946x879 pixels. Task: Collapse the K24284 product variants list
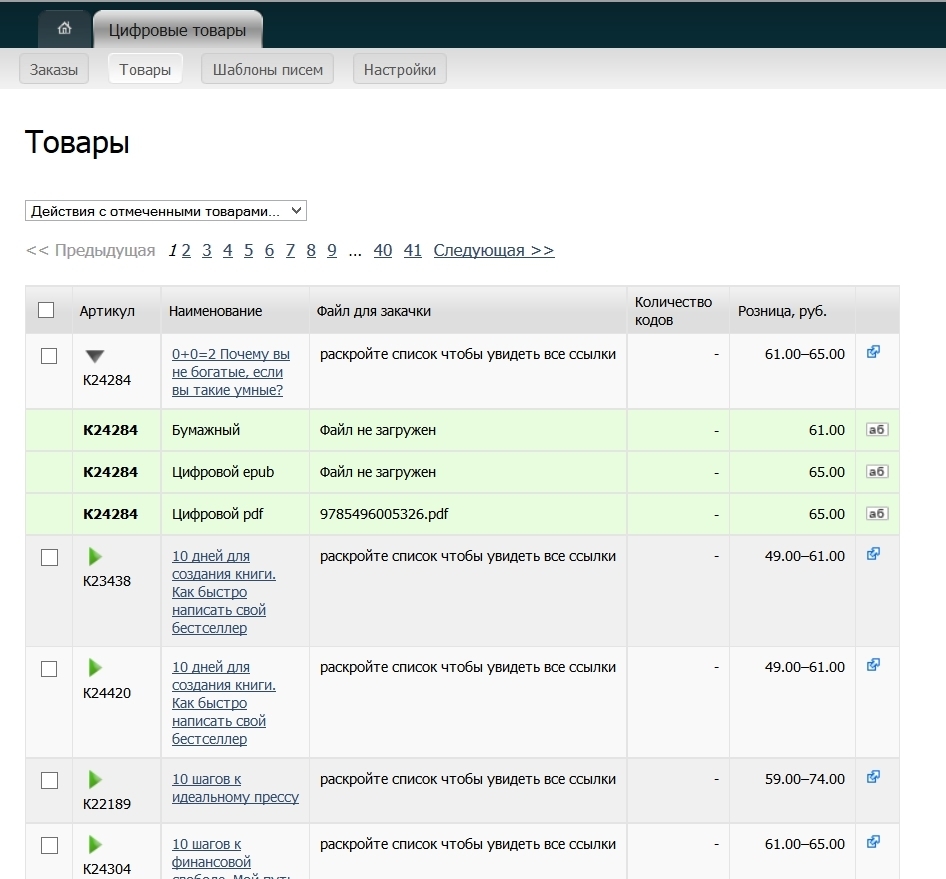click(95, 356)
